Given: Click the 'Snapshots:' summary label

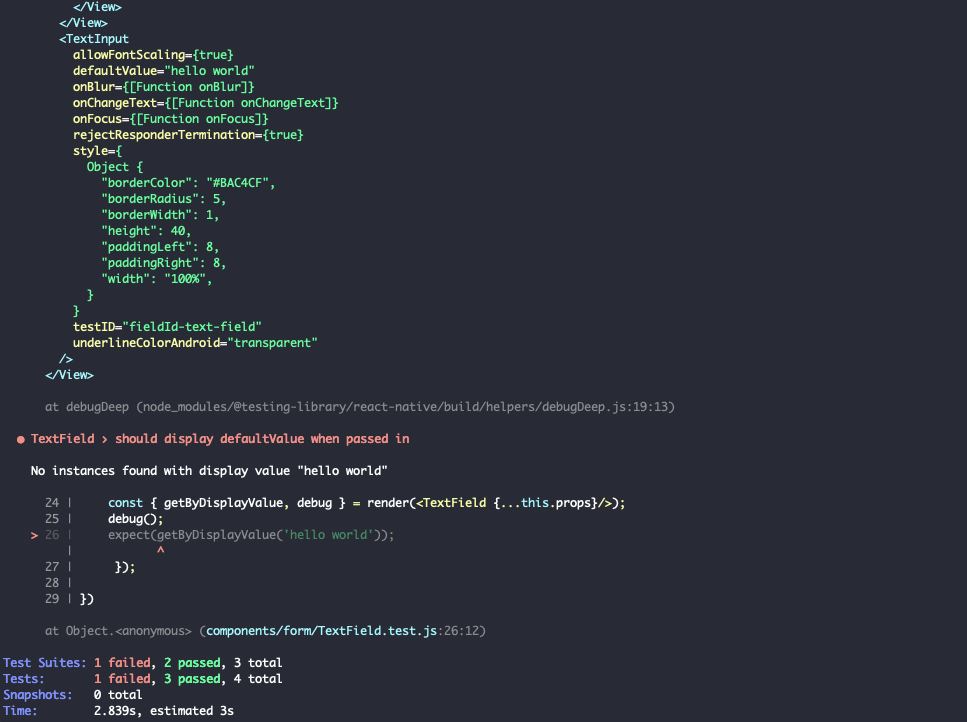Looking at the screenshot, I should 38,695.
